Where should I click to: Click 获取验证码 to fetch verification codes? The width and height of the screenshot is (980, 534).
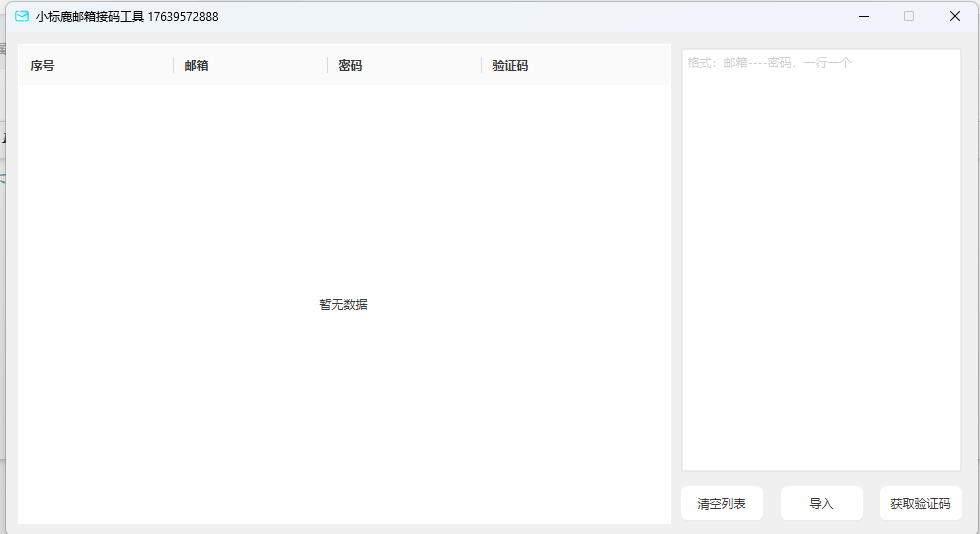tap(920, 504)
